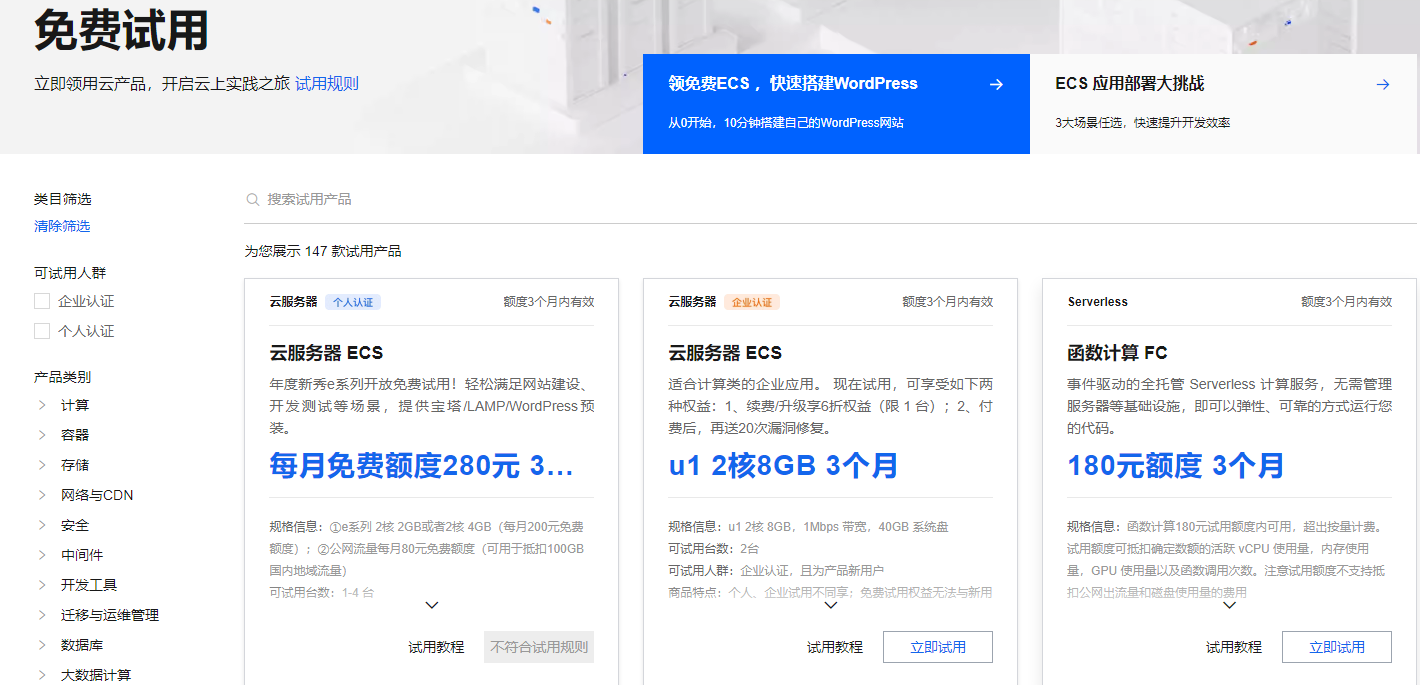Click the arrow on ECS 应用部署大挑战 banner

1383,84
